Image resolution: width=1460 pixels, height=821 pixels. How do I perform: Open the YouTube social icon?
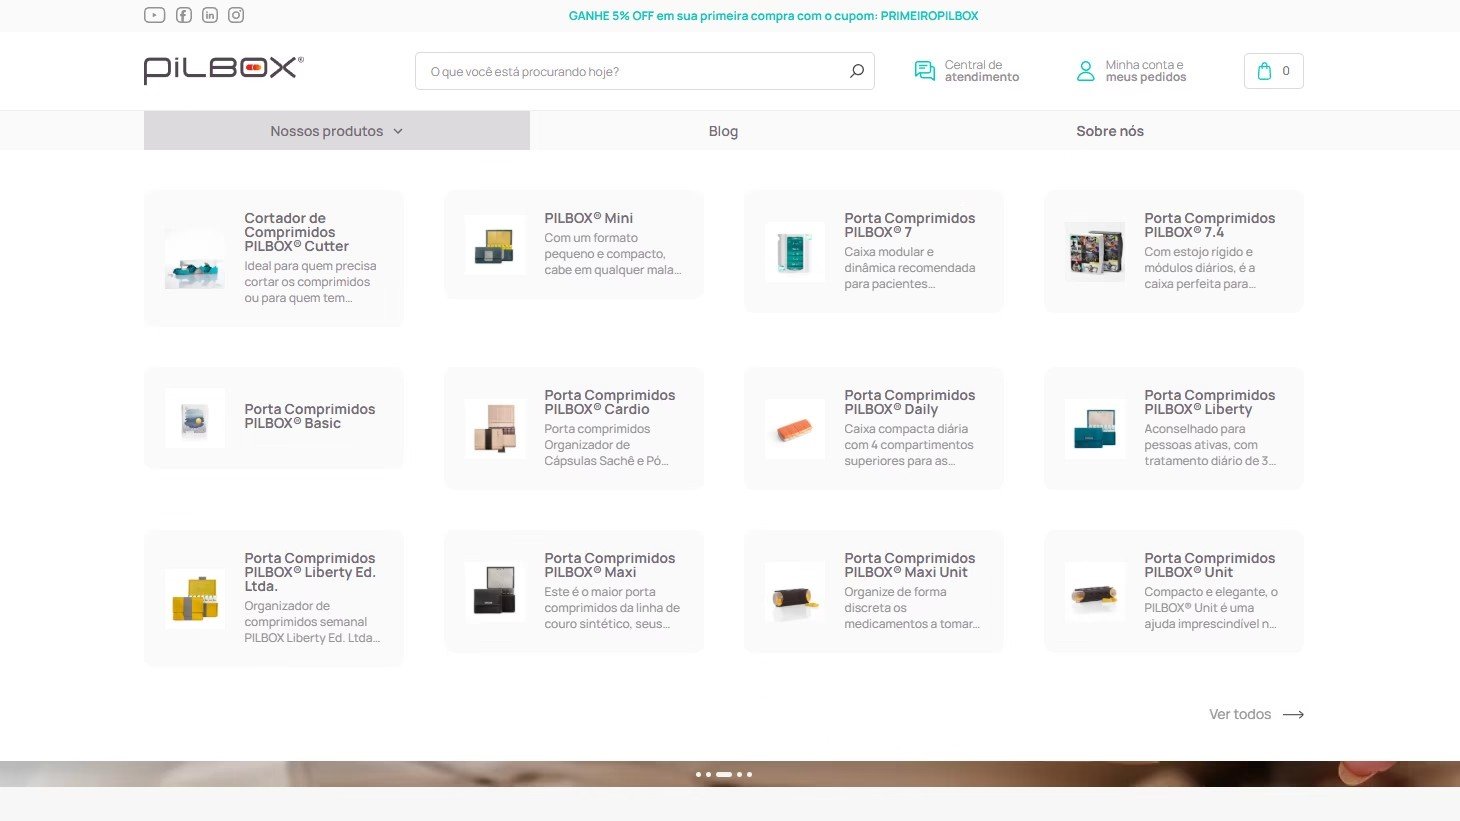pyautogui.click(x=154, y=15)
